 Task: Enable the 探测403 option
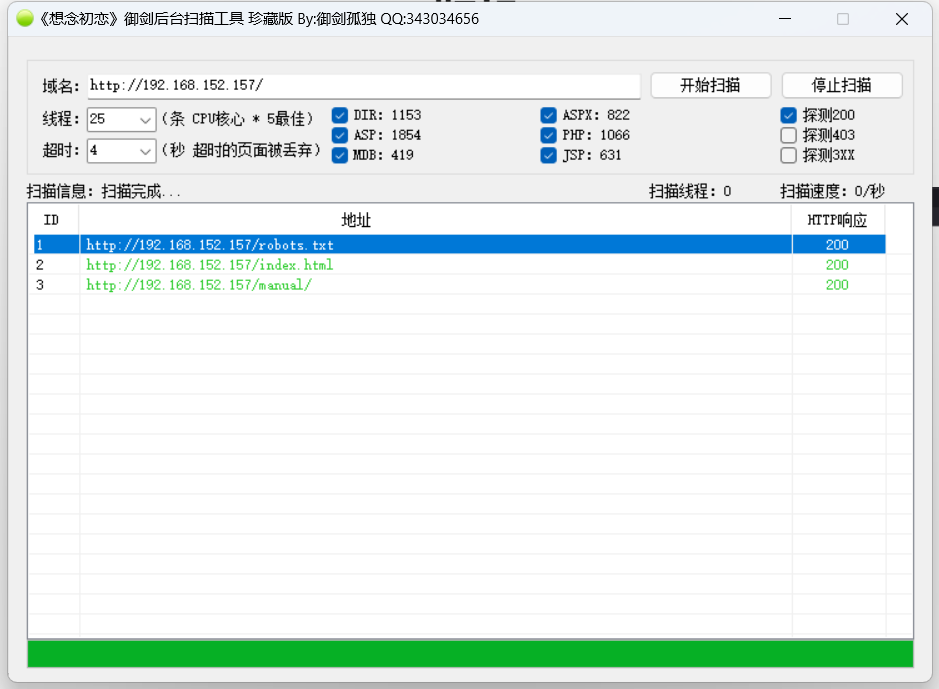click(789, 135)
